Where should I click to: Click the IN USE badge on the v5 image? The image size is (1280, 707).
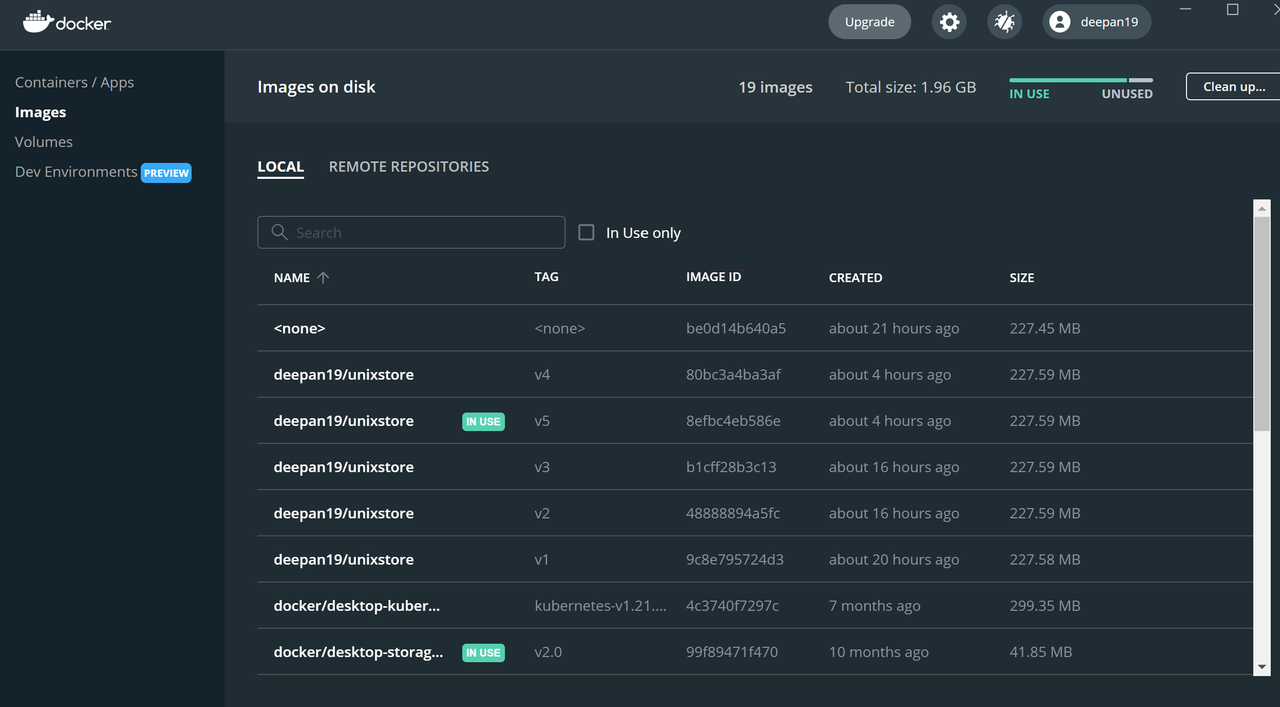click(483, 421)
